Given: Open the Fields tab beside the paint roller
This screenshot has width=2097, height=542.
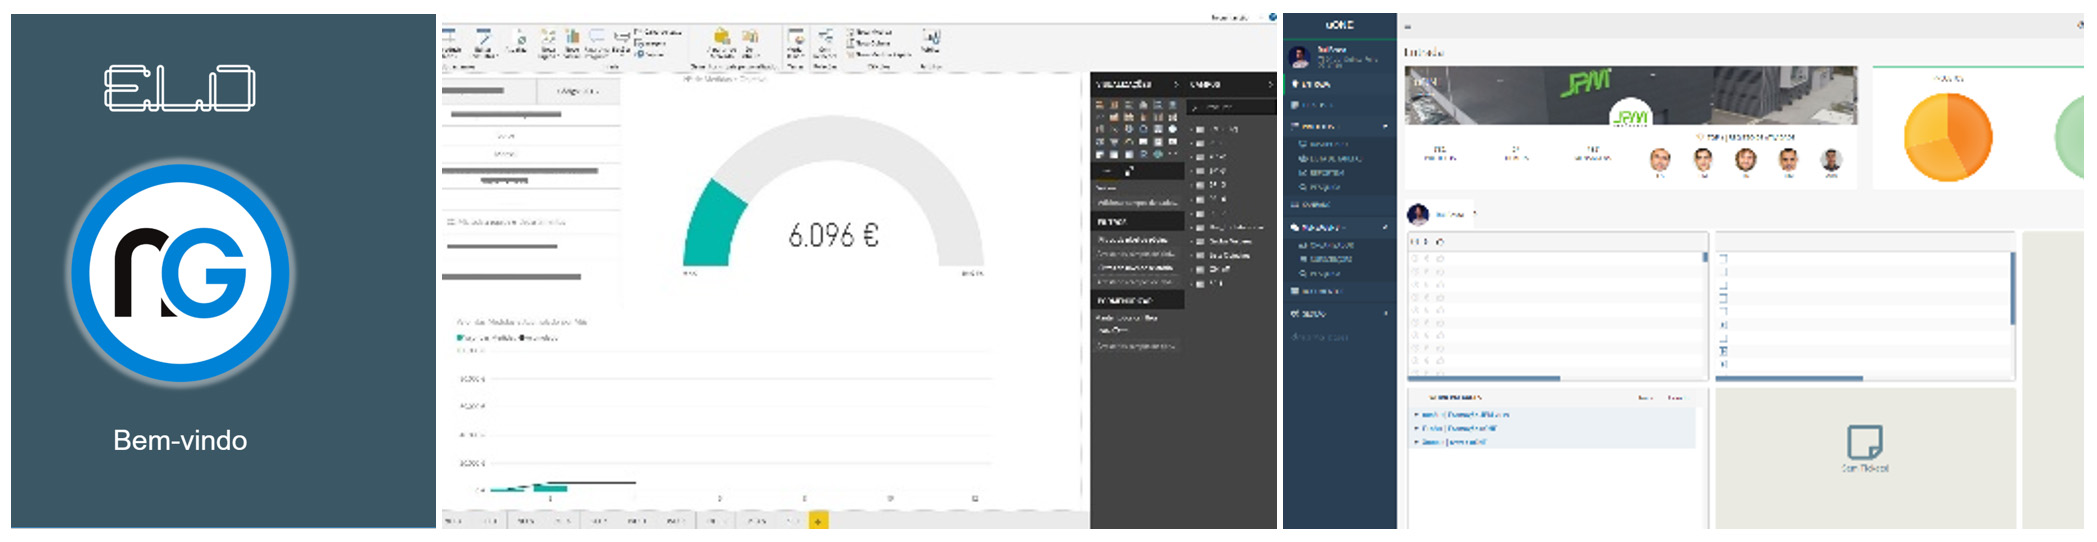Looking at the screenshot, I should 1106,172.
